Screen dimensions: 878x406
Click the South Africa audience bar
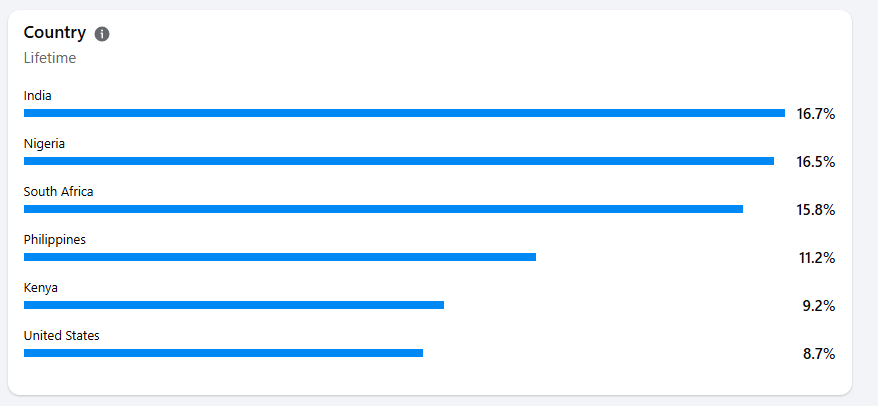(x=384, y=209)
